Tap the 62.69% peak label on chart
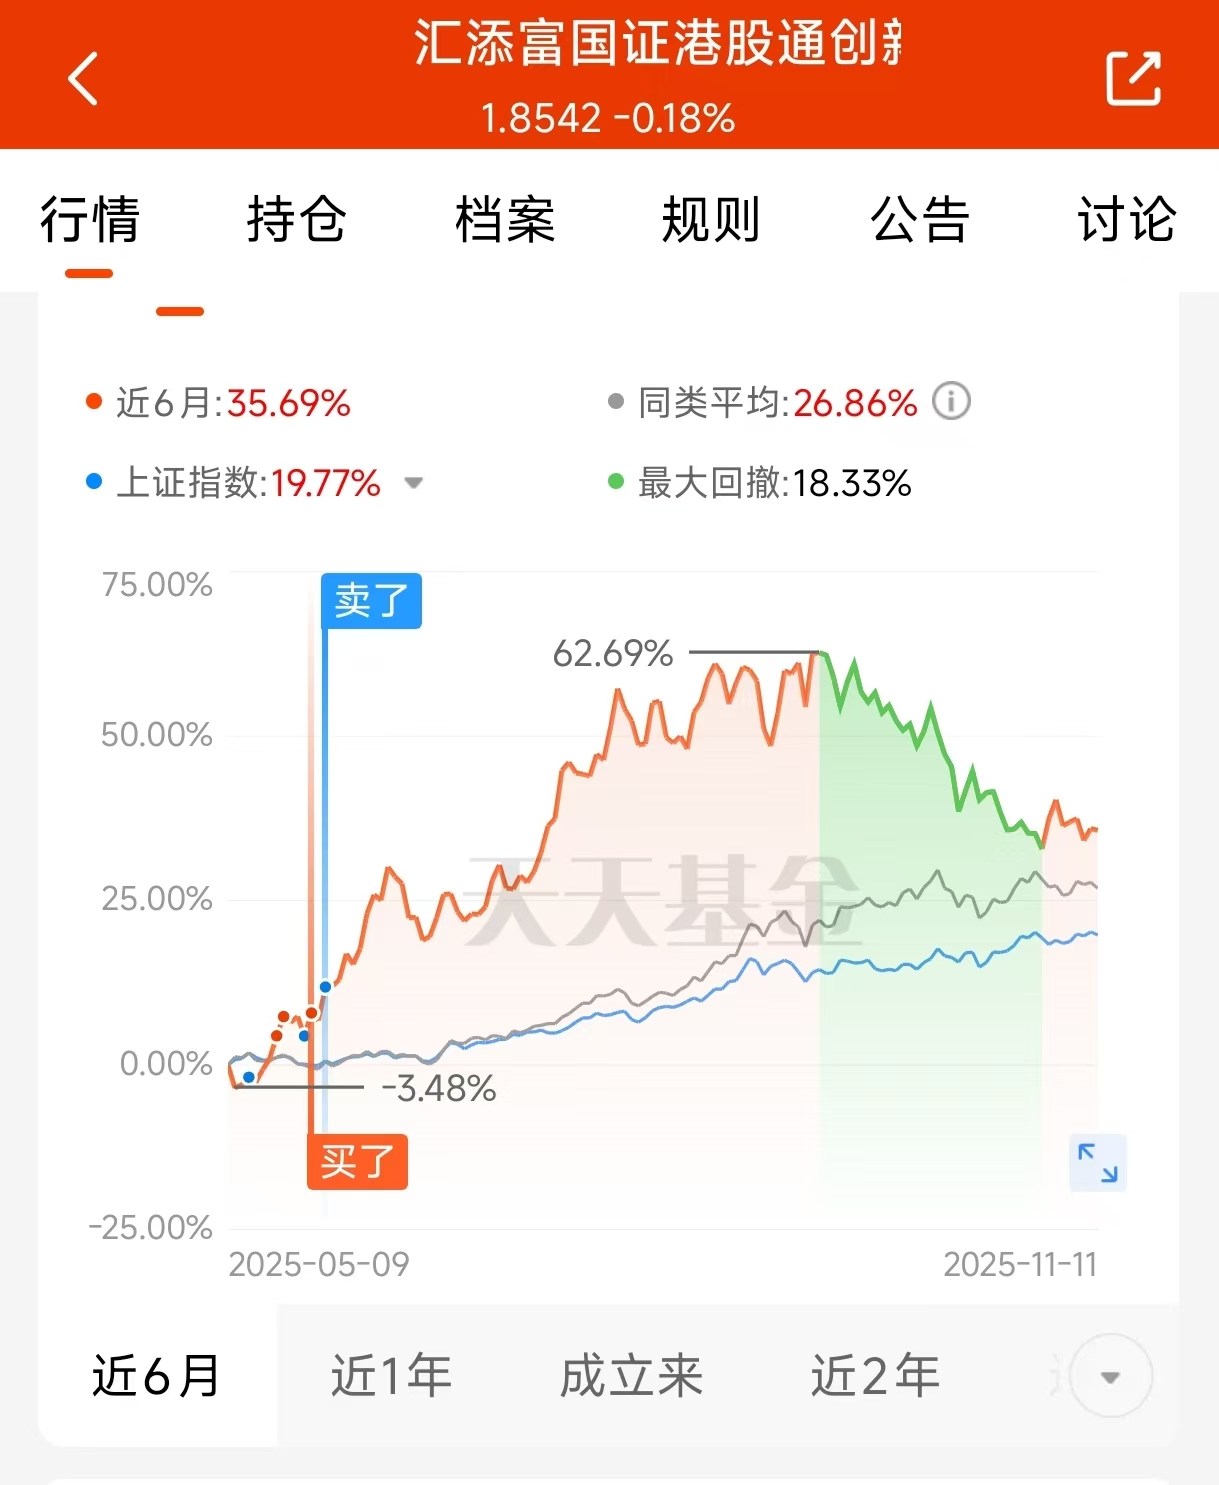1219x1485 pixels. pos(612,654)
